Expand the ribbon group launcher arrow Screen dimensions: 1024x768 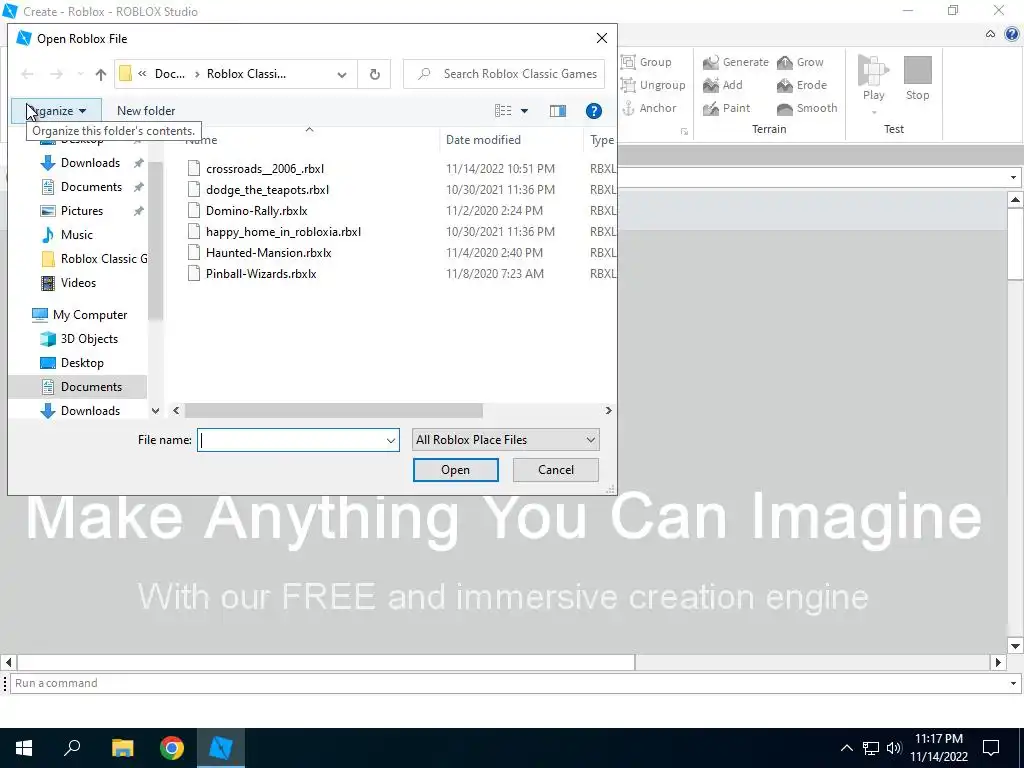pos(684,132)
